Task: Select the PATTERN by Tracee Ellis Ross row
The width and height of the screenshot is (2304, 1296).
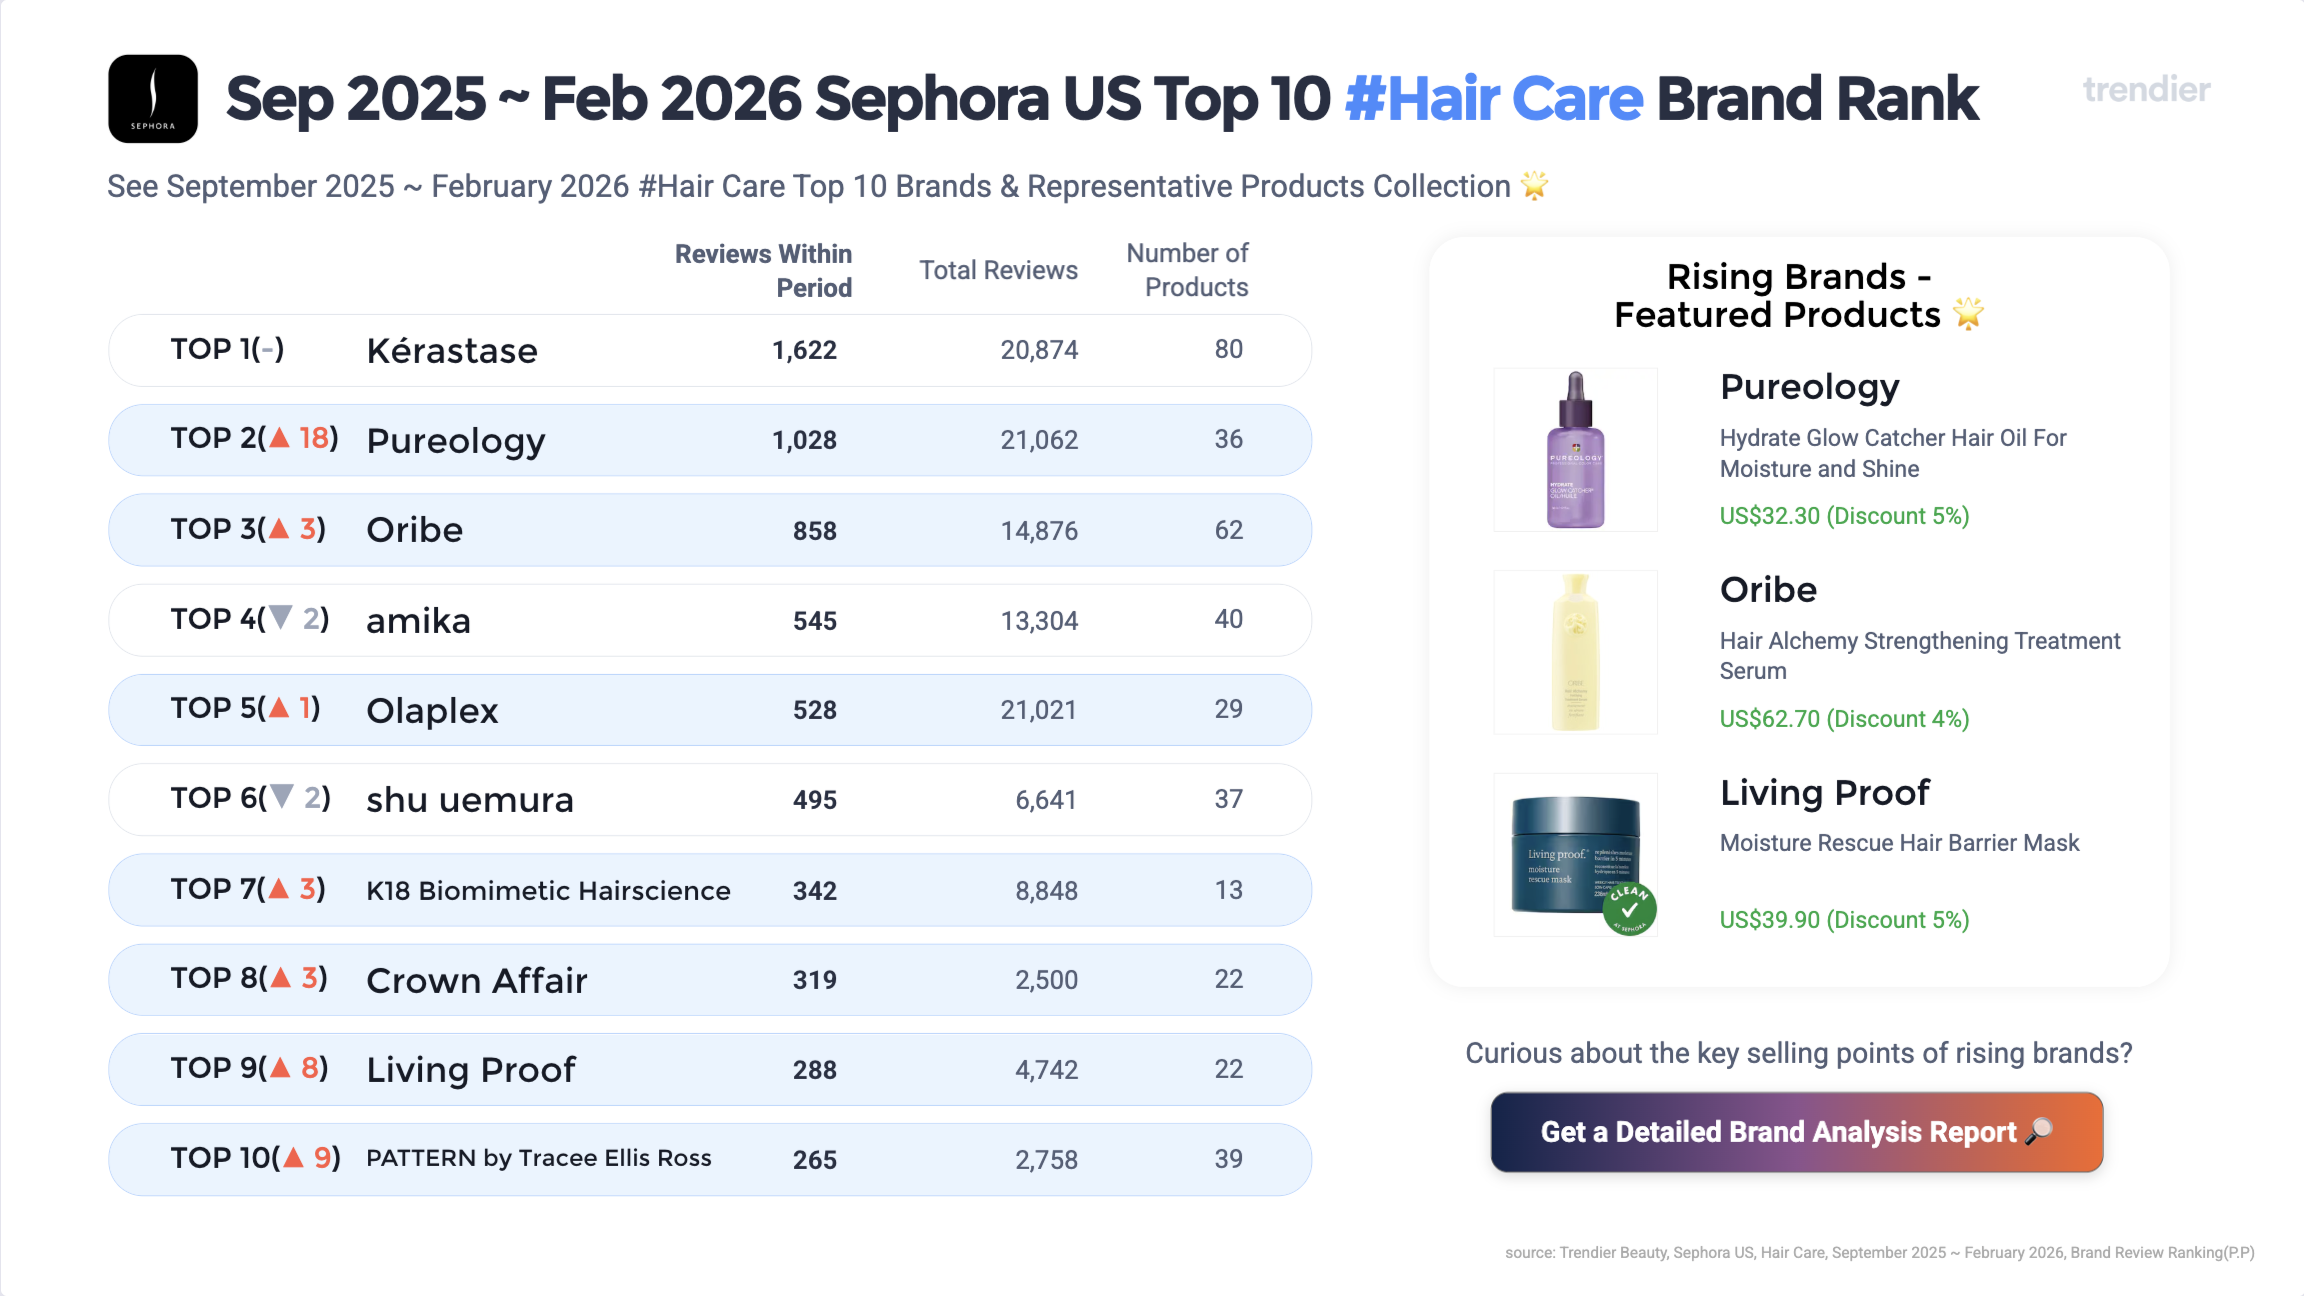Action: point(709,1159)
